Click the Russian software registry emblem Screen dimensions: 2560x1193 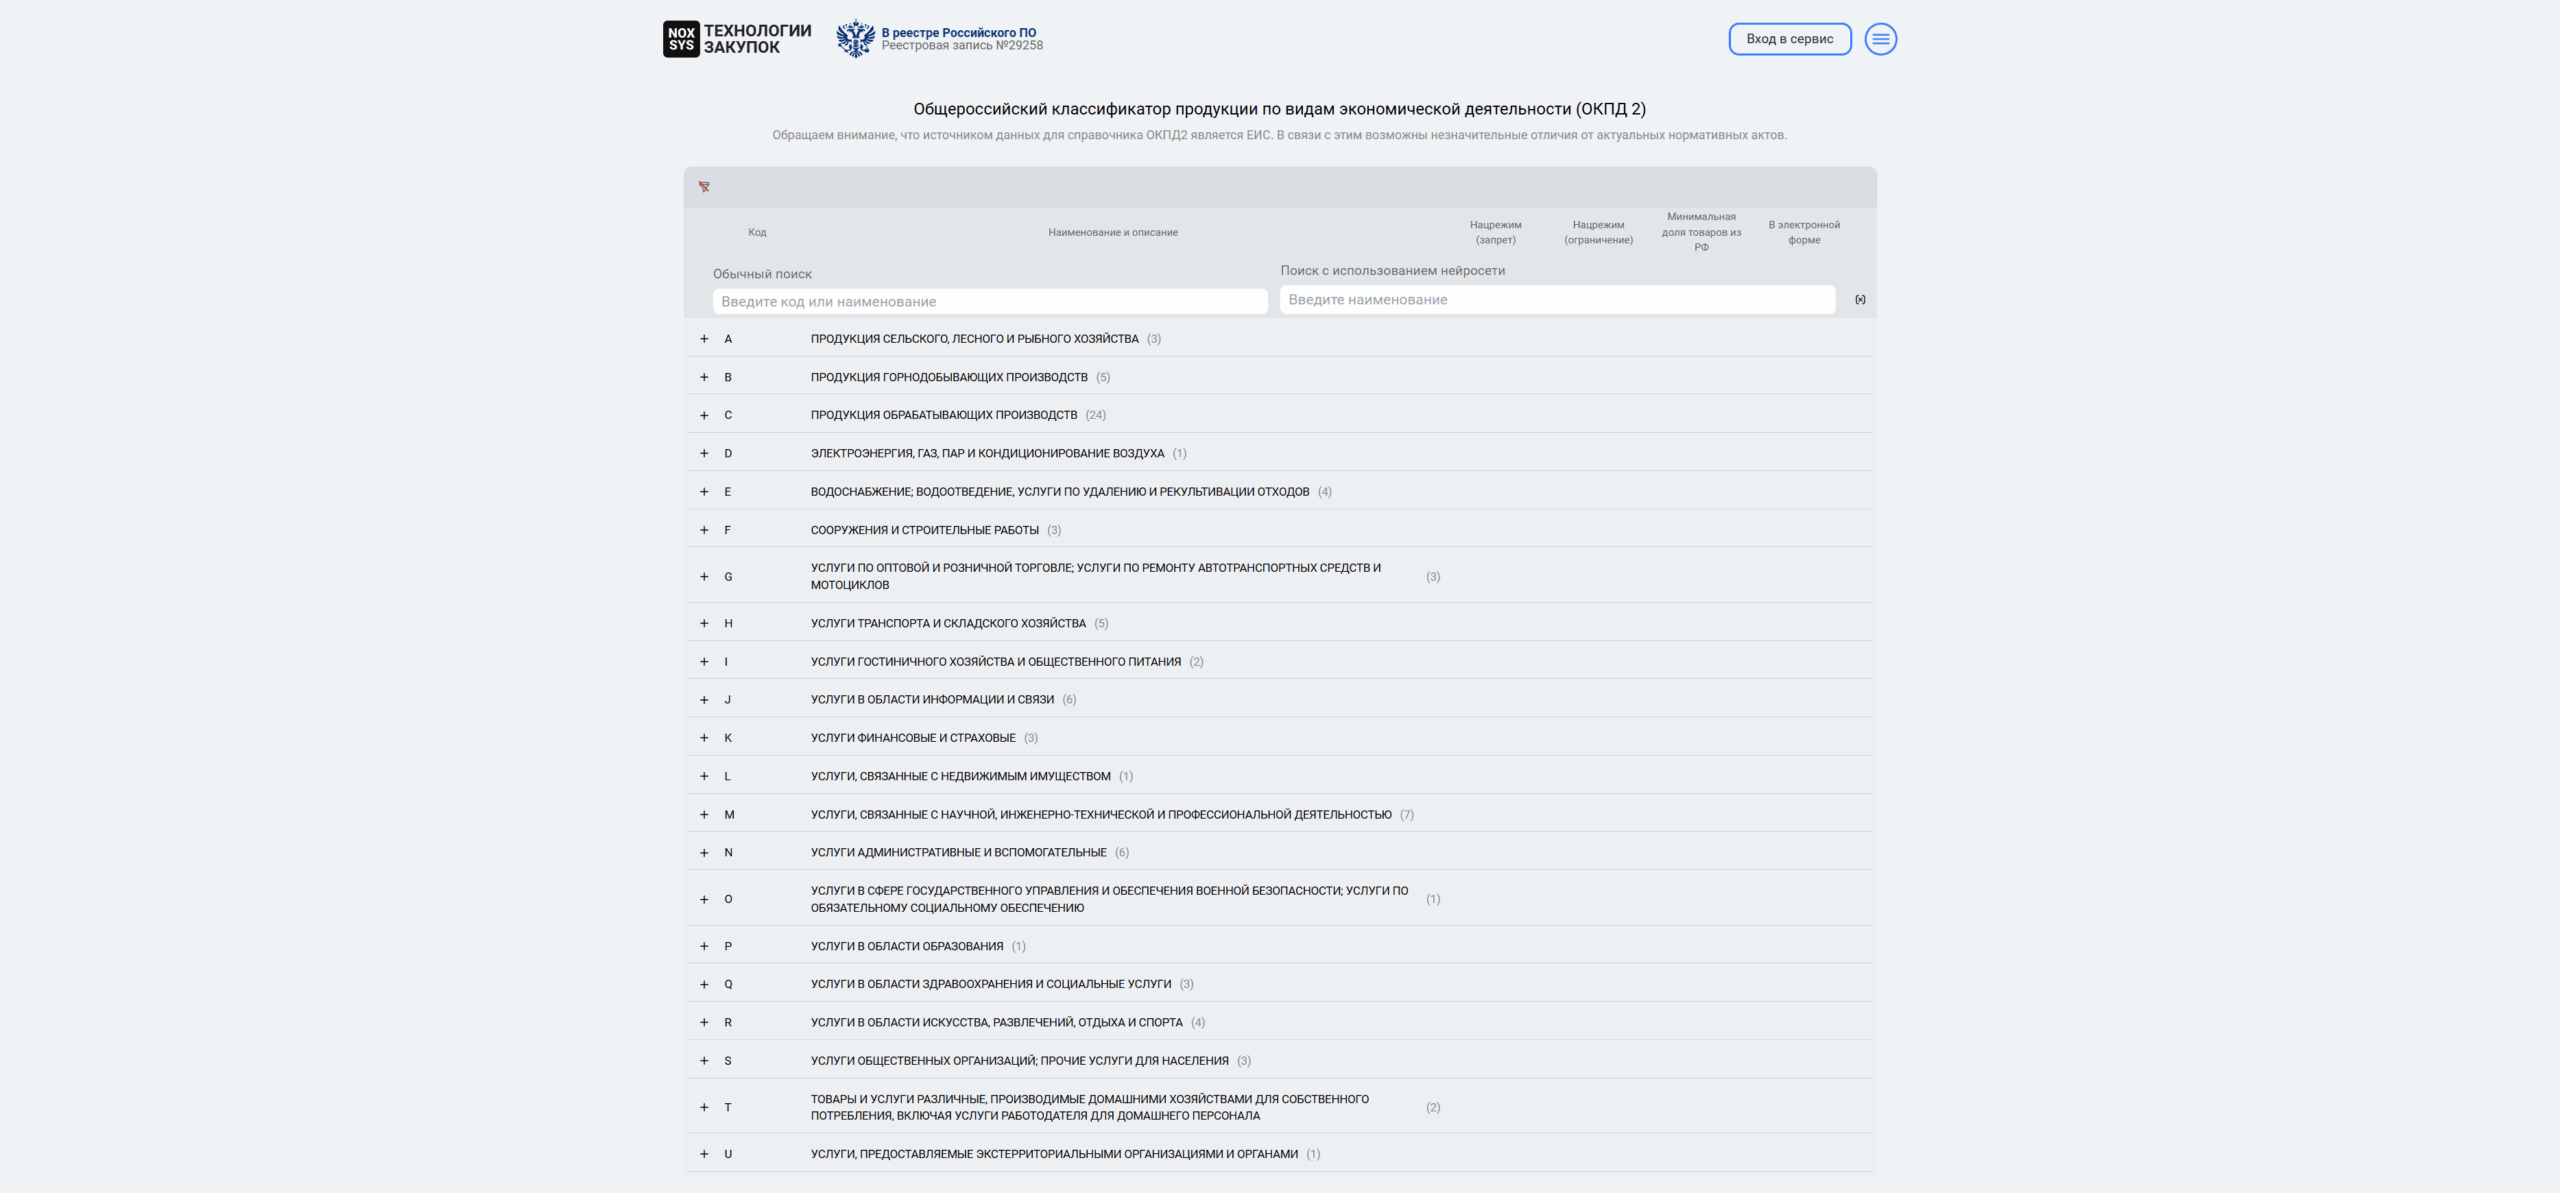pos(855,39)
